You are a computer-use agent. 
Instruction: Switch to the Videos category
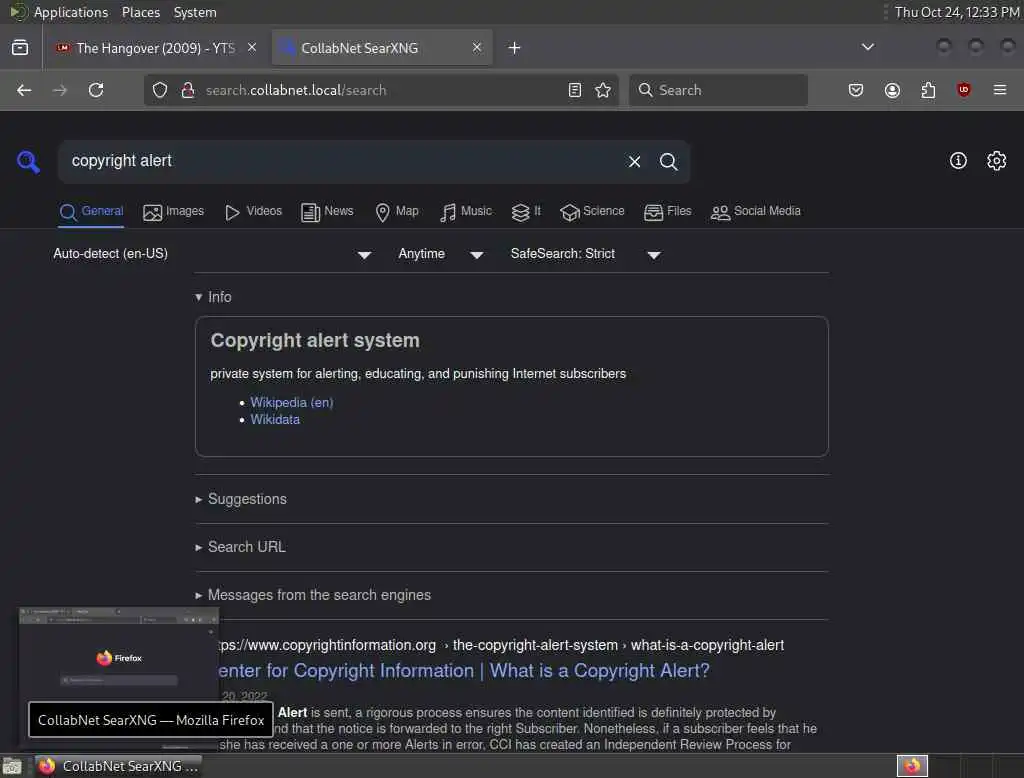(253, 212)
